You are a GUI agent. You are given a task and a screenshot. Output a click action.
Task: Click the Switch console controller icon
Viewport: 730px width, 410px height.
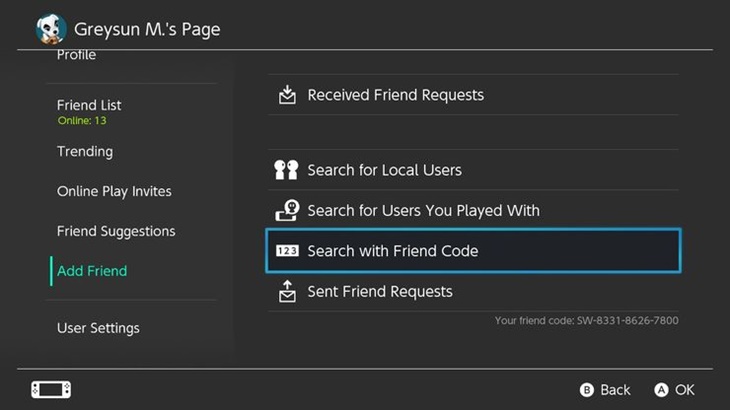click(51, 390)
